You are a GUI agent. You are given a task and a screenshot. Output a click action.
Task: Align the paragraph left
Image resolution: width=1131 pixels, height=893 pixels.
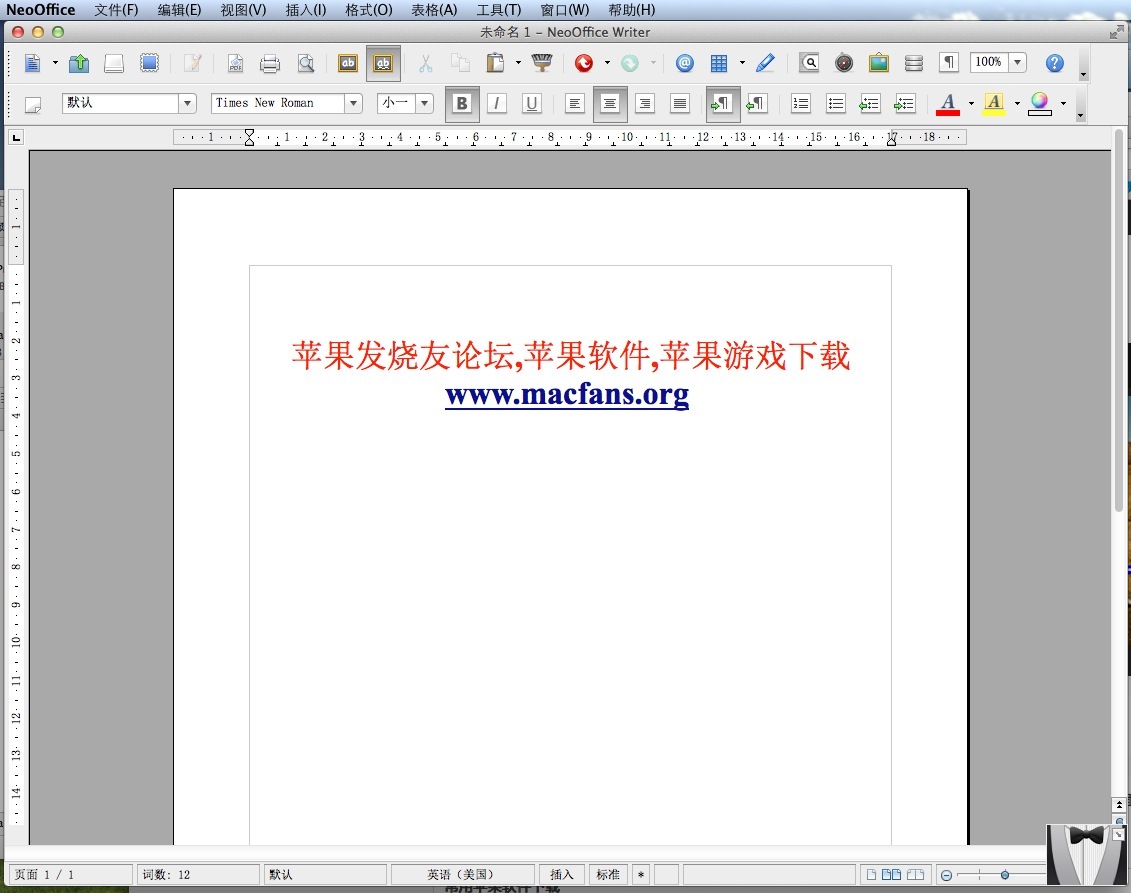click(x=574, y=104)
